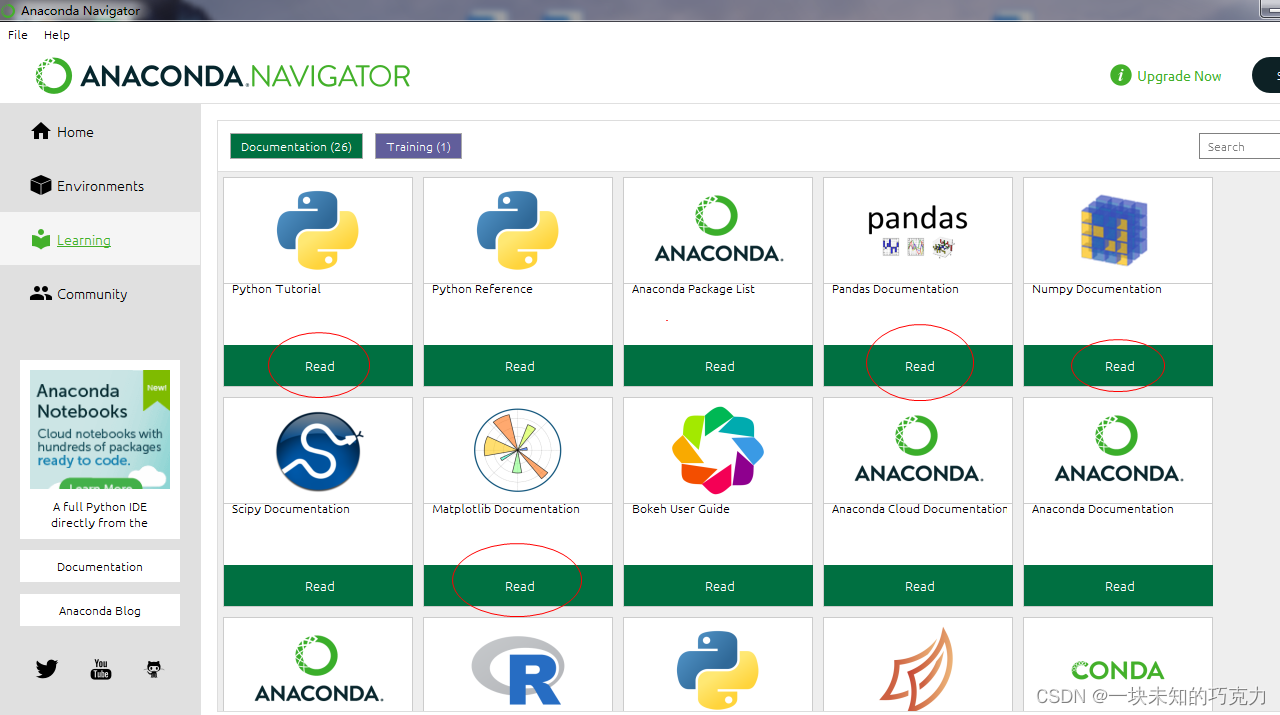Select the Documentation (26) filter tab
1280x715 pixels.
[x=296, y=146]
